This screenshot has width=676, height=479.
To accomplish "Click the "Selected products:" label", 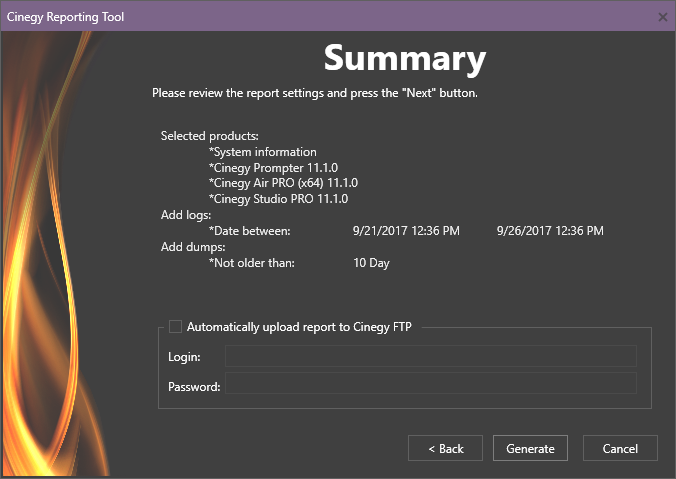I will pos(210,136).
